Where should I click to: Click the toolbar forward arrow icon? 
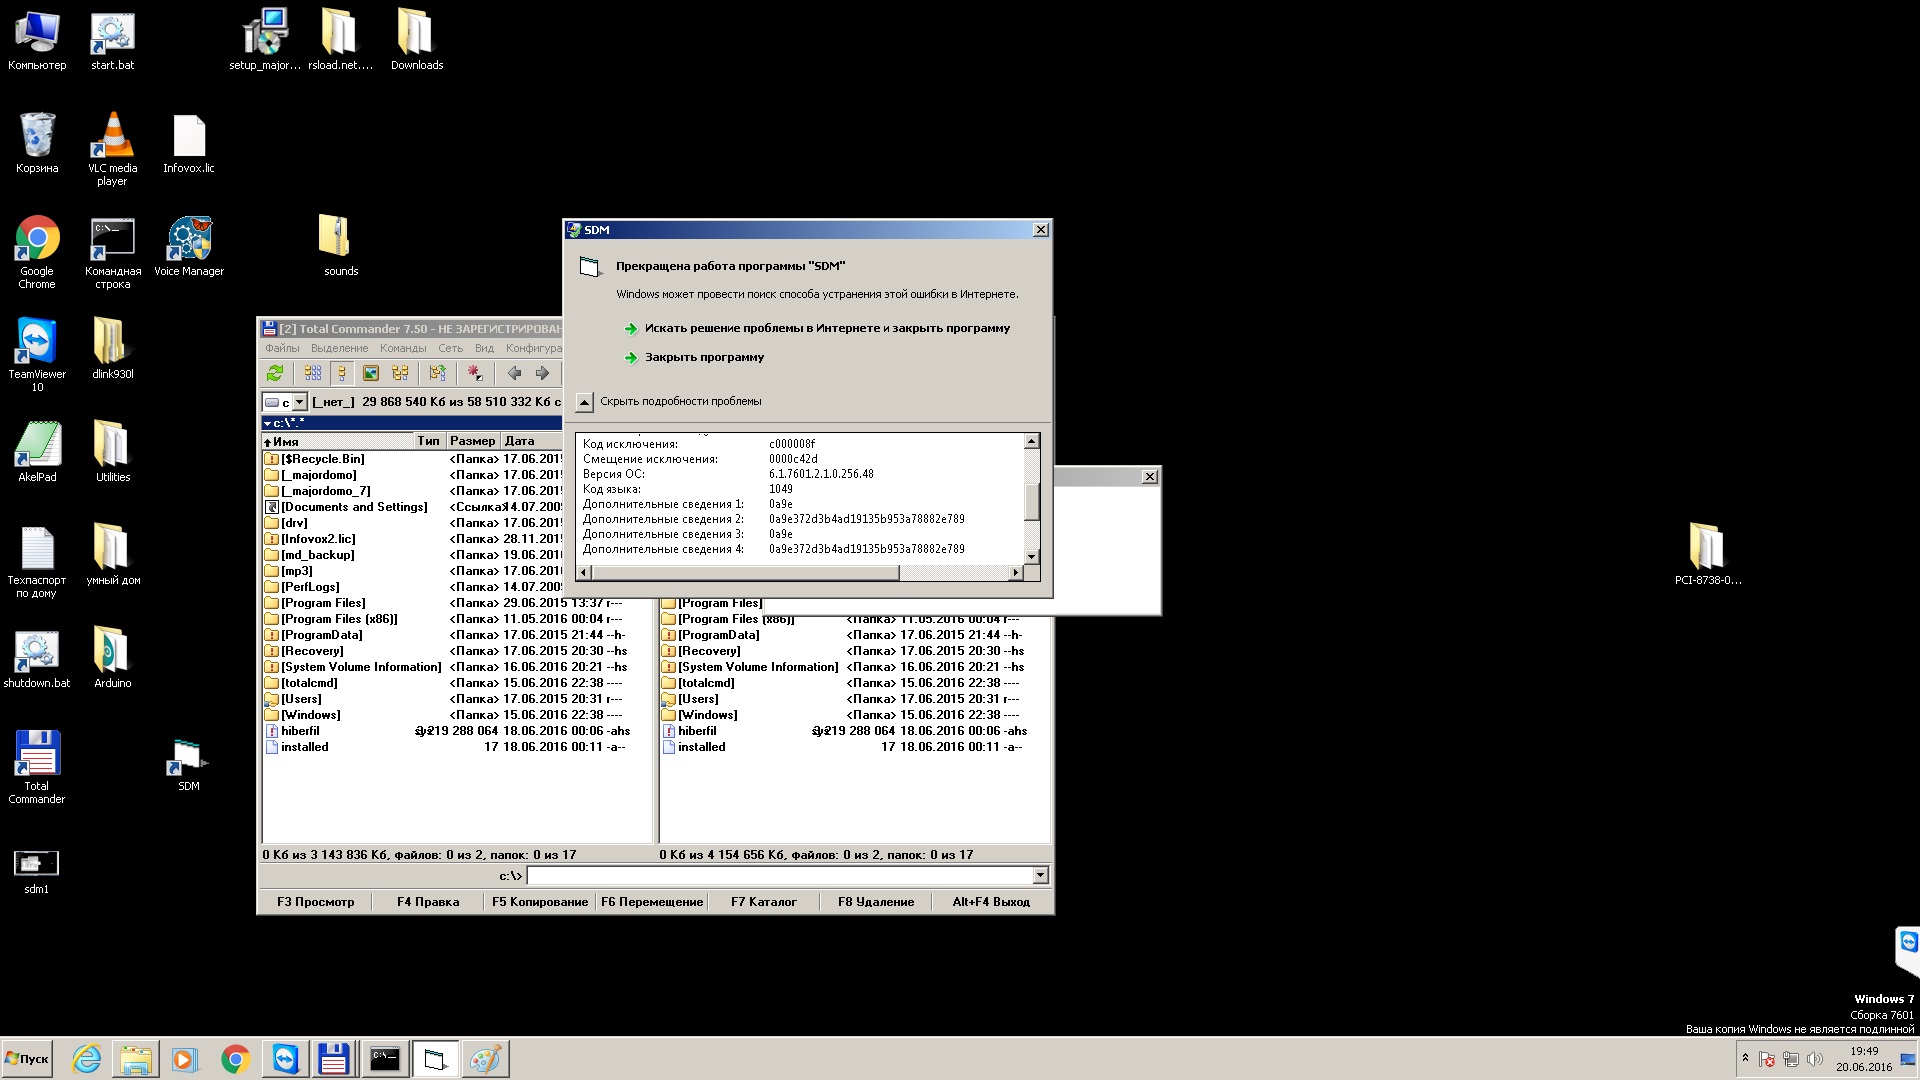(542, 373)
